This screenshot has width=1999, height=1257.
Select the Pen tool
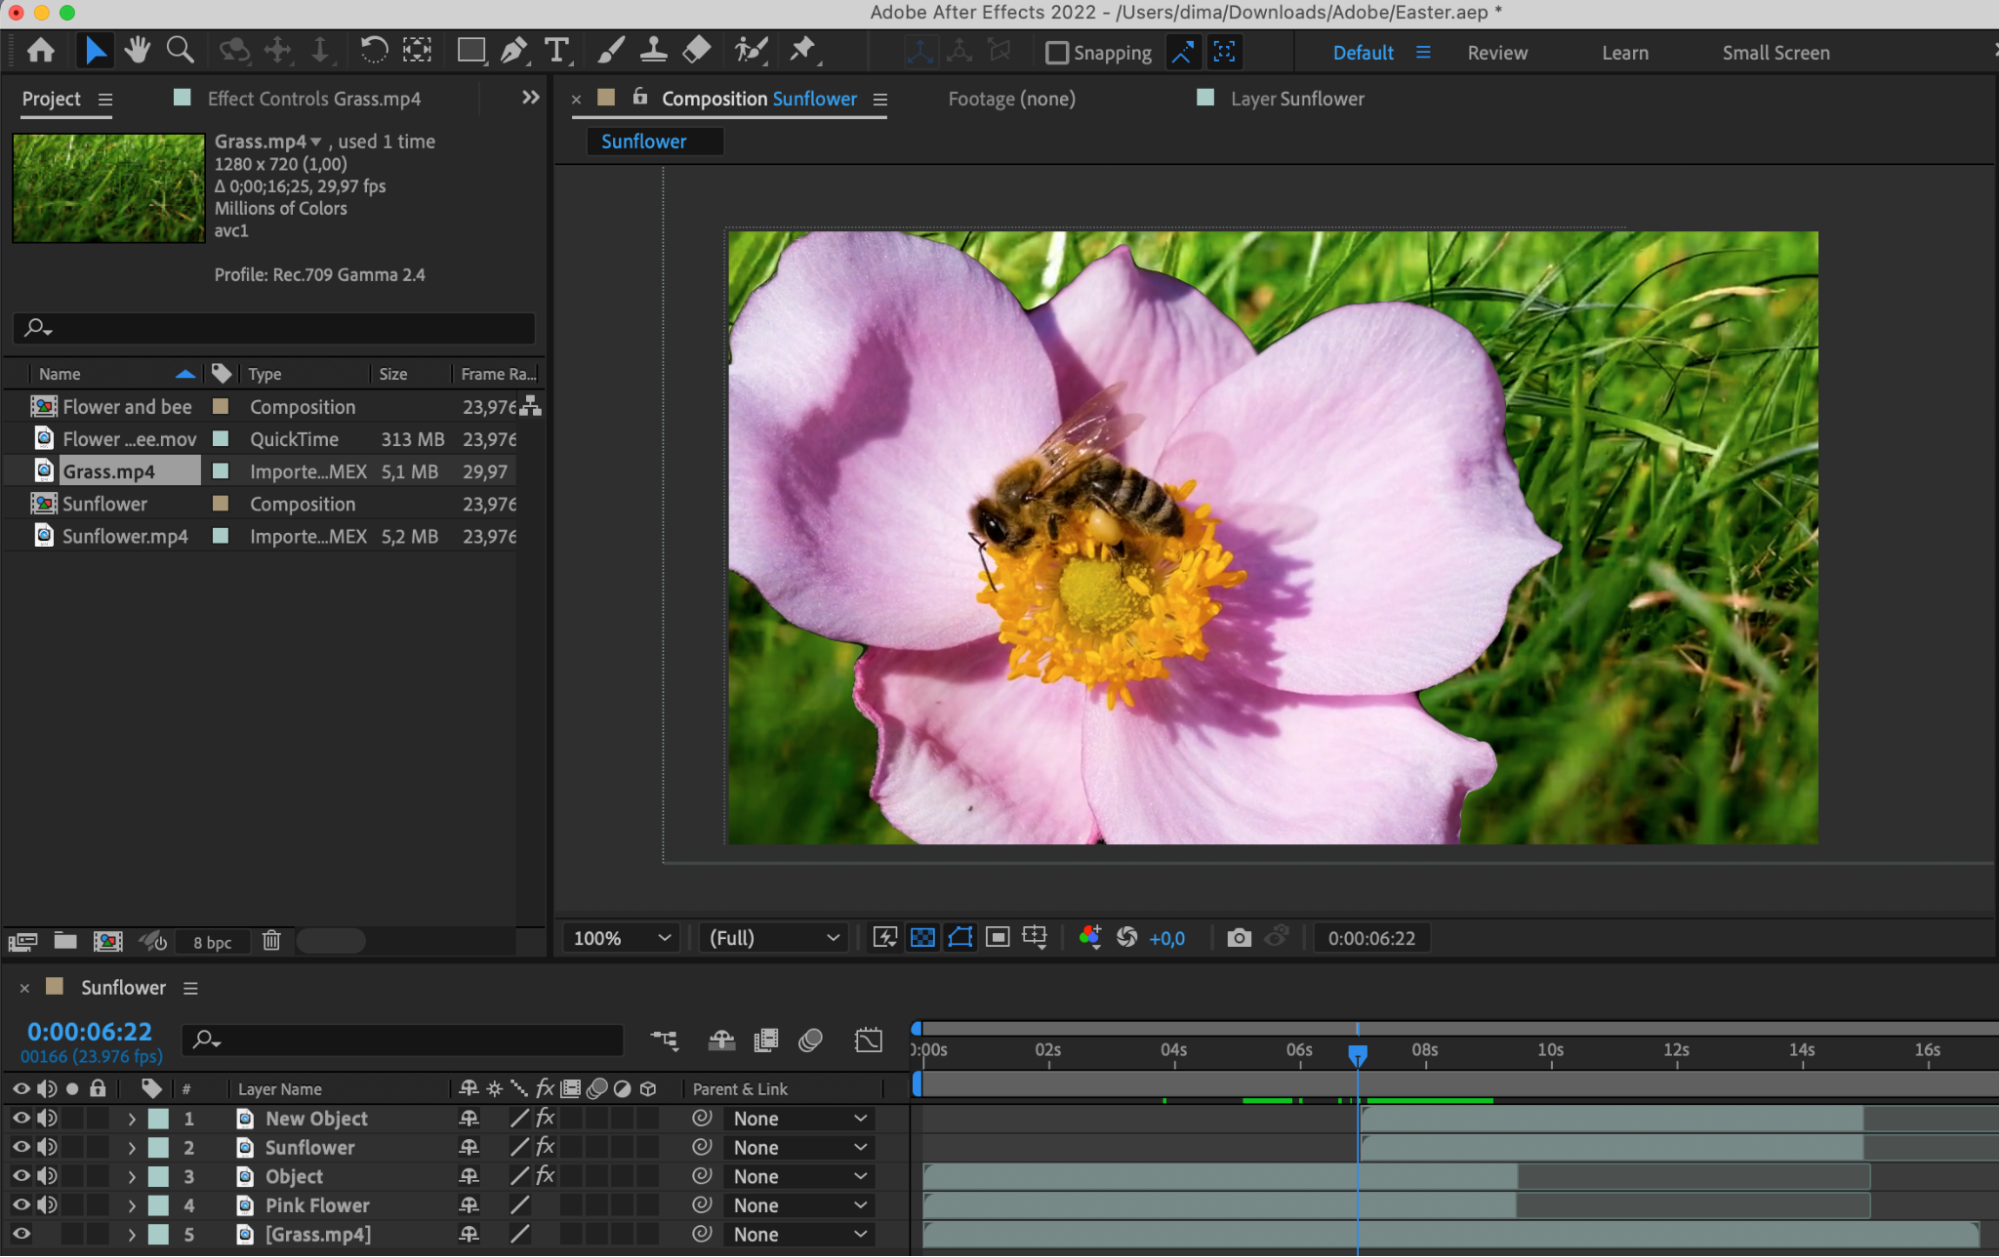tap(514, 51)
